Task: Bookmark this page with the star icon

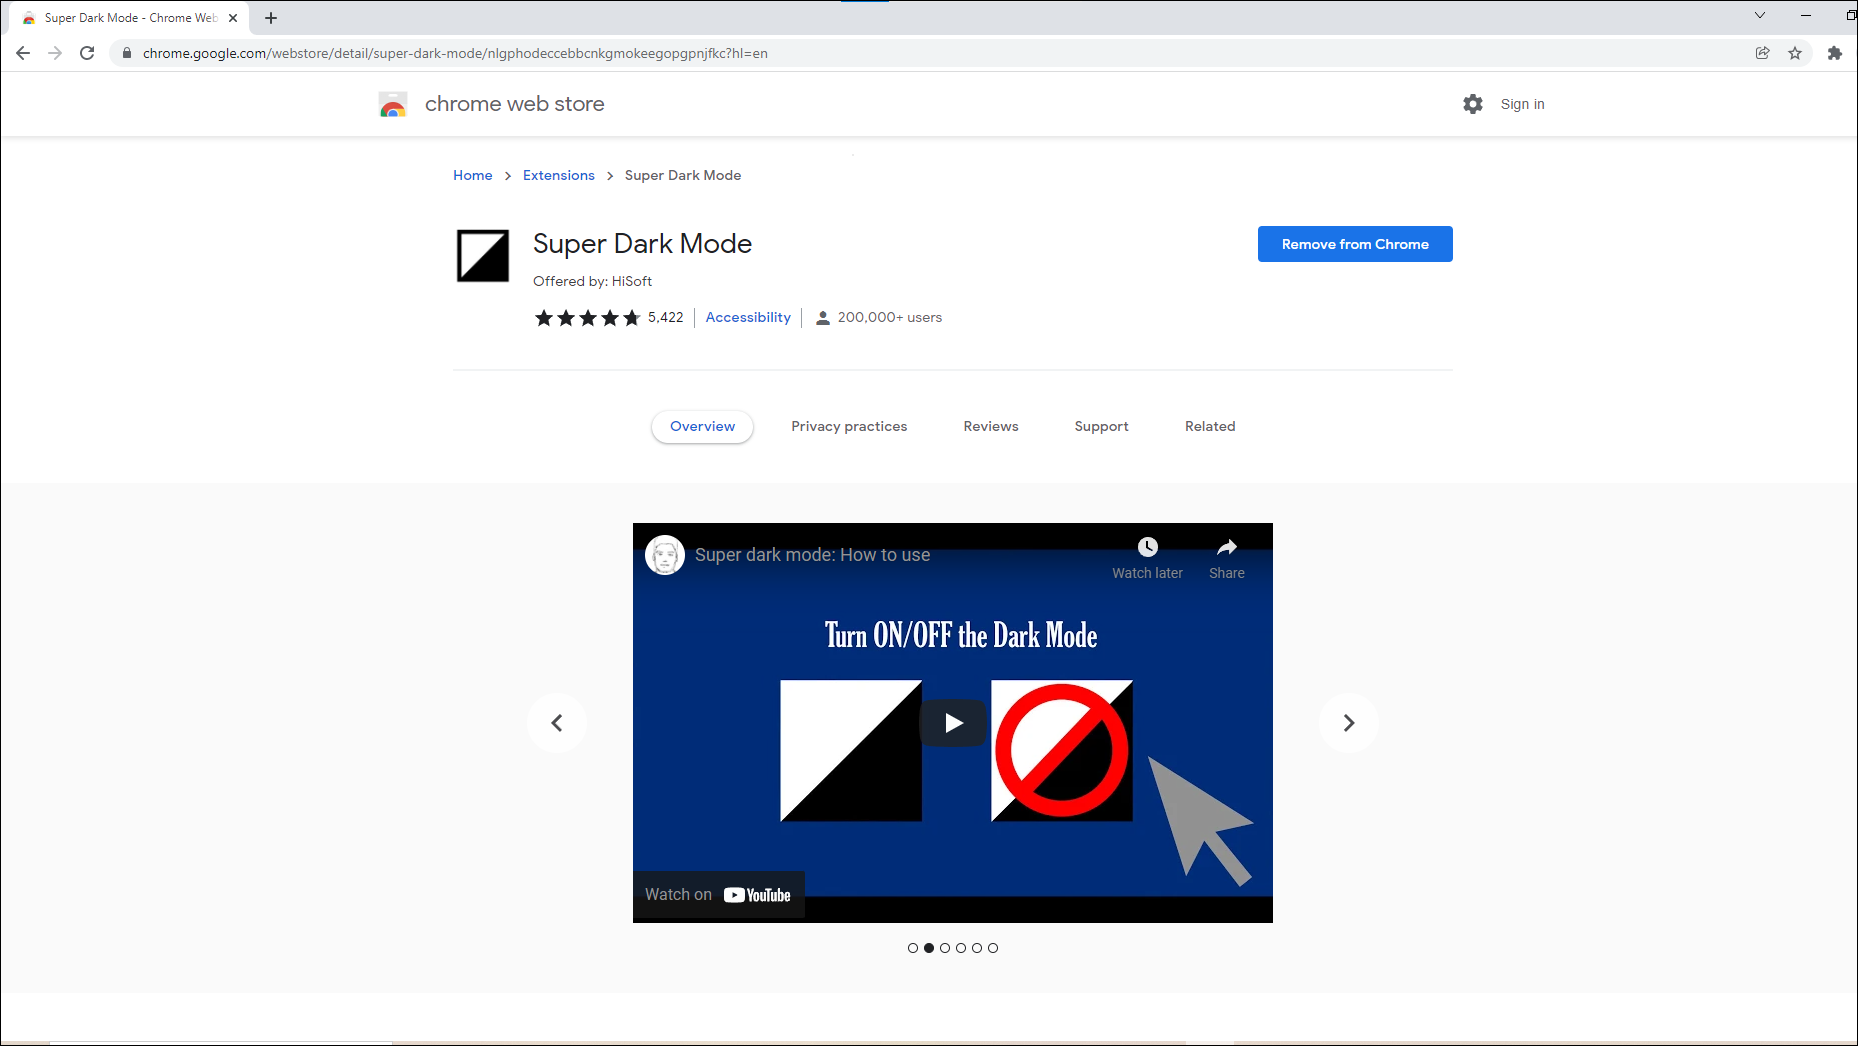Action: click(x=1795, y=53)
